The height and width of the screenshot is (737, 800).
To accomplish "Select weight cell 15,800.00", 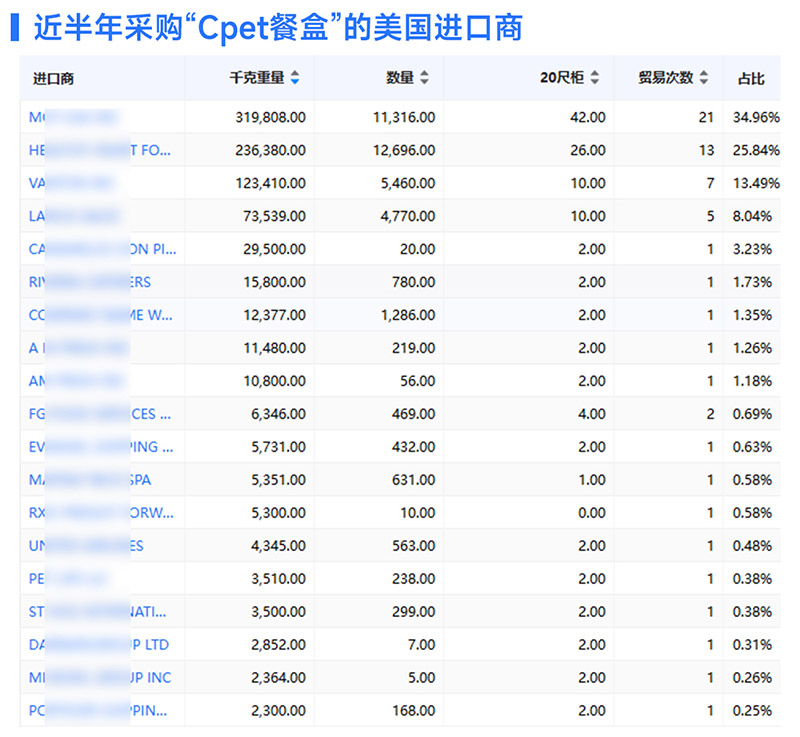I will coord(274,282).
